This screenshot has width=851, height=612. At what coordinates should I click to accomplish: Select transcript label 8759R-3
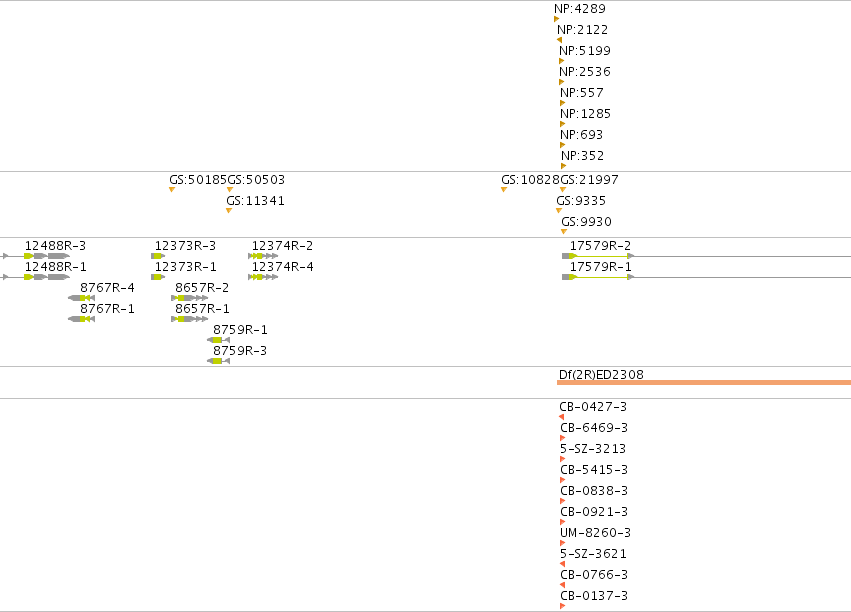tap(240, 351)
